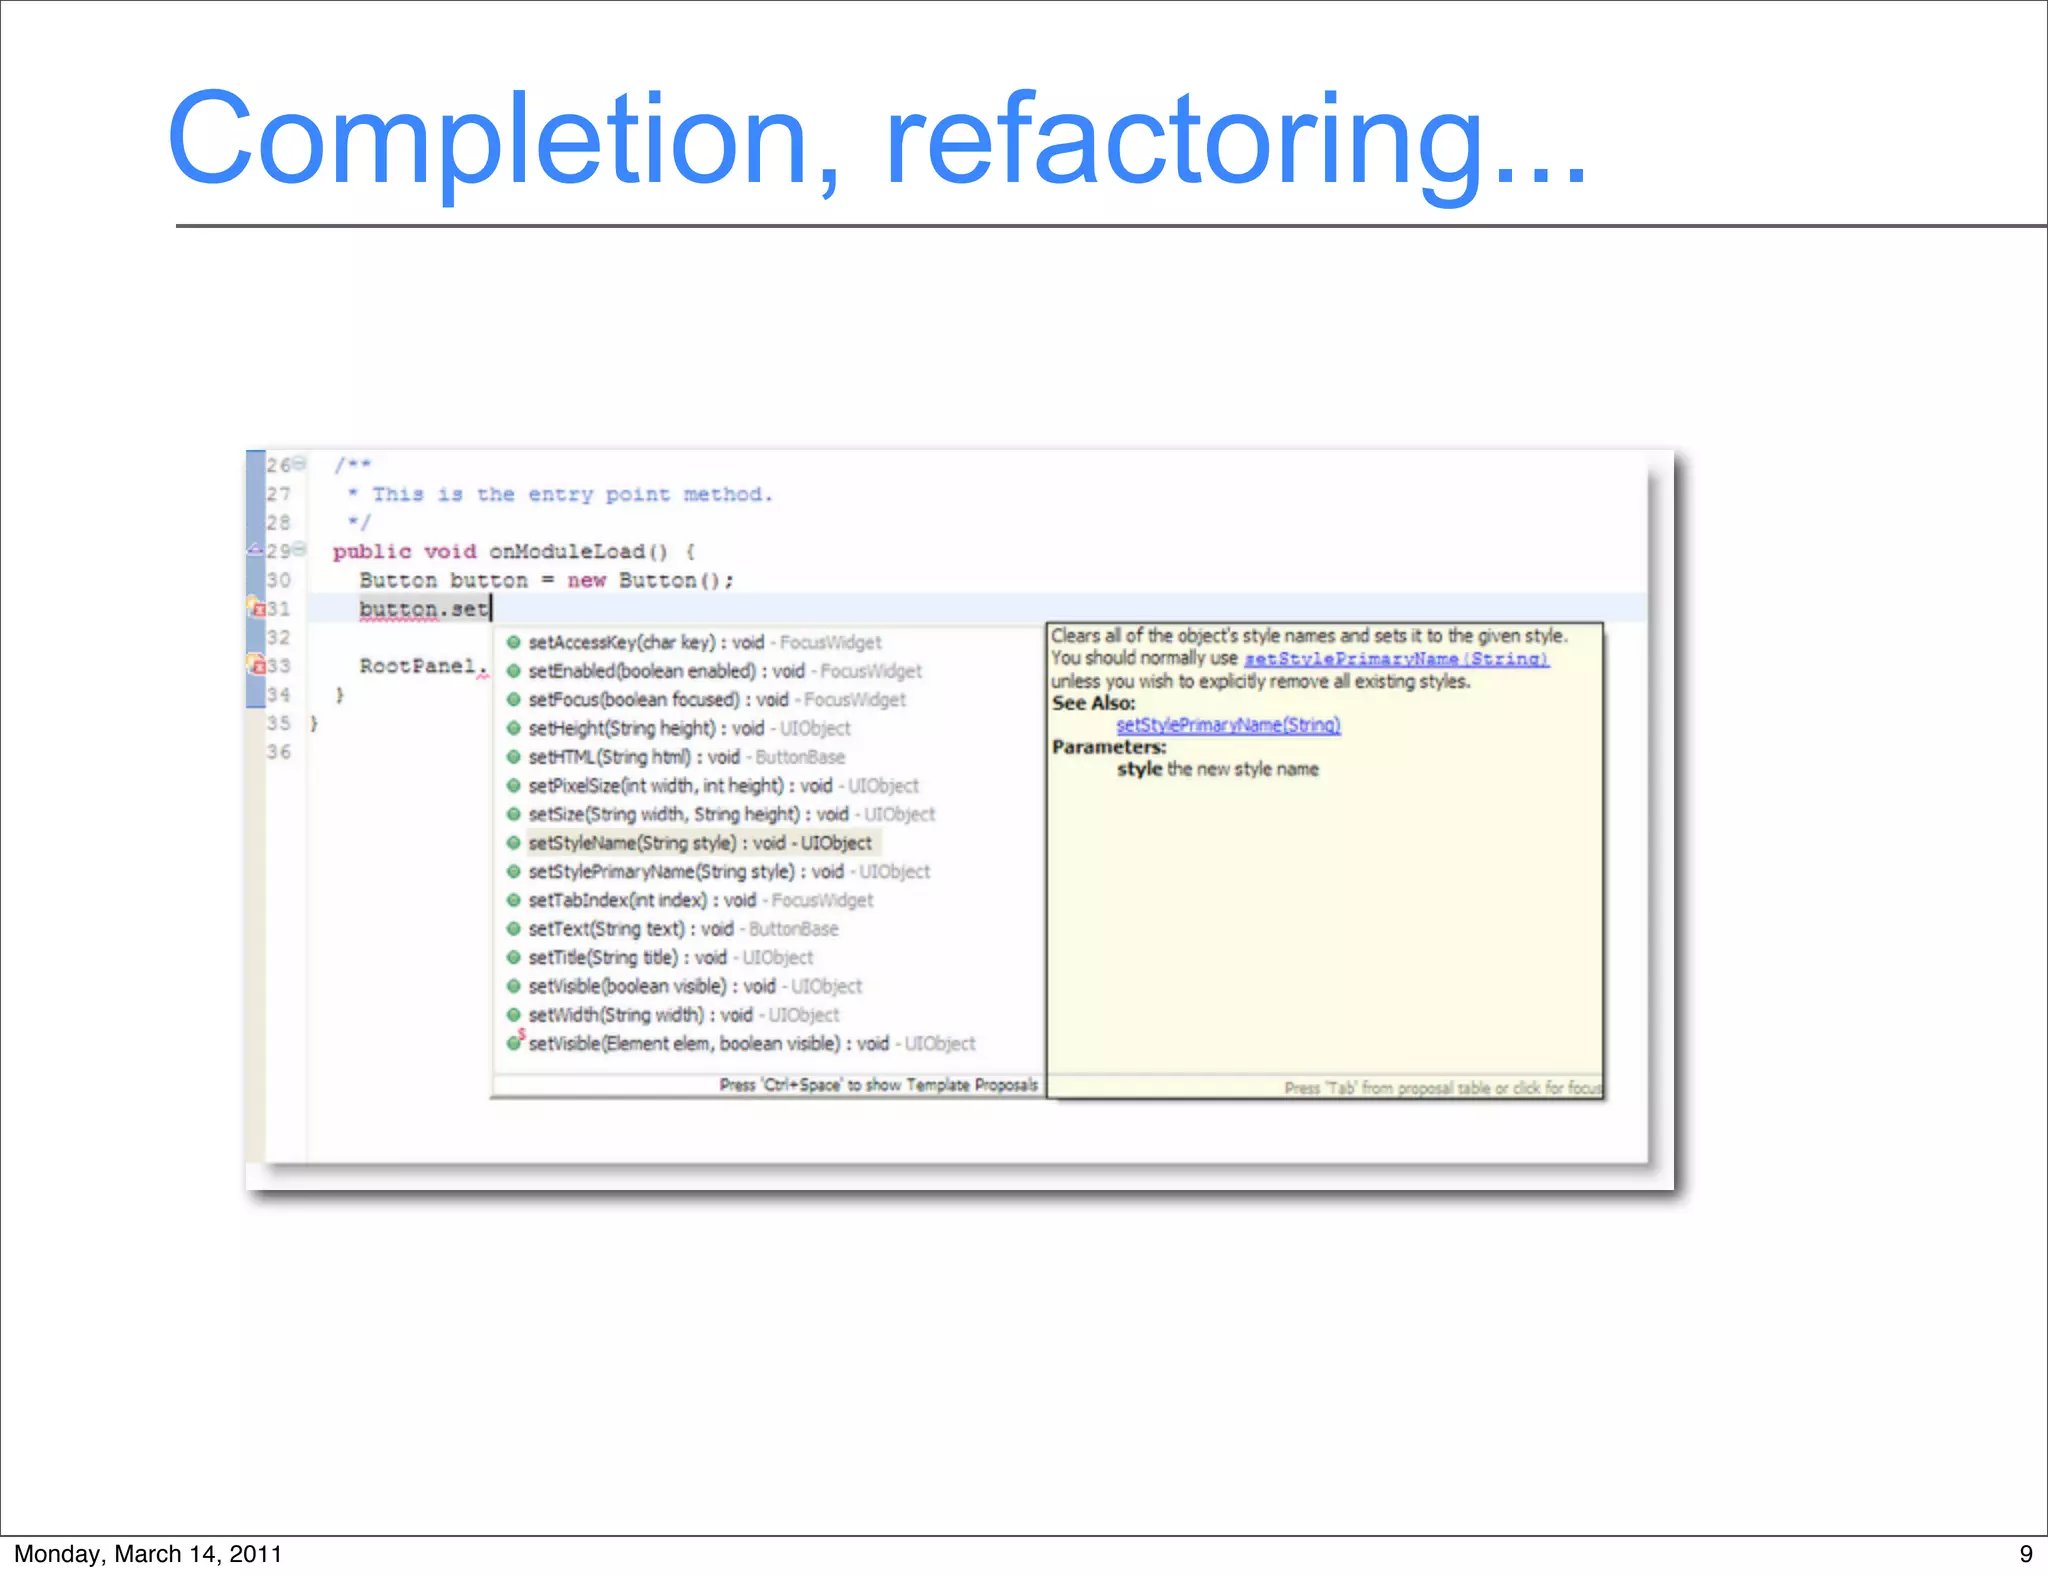The width and height of the screenshot is (2048, 1576).
Task: Choose setText(String text) proposal
Action: click(684, 929)
